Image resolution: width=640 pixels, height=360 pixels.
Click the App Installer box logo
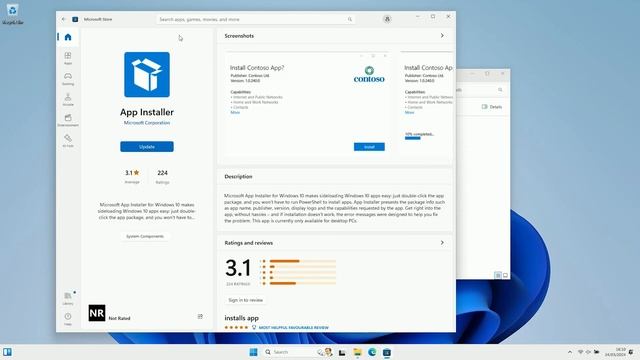coord(147,75)
